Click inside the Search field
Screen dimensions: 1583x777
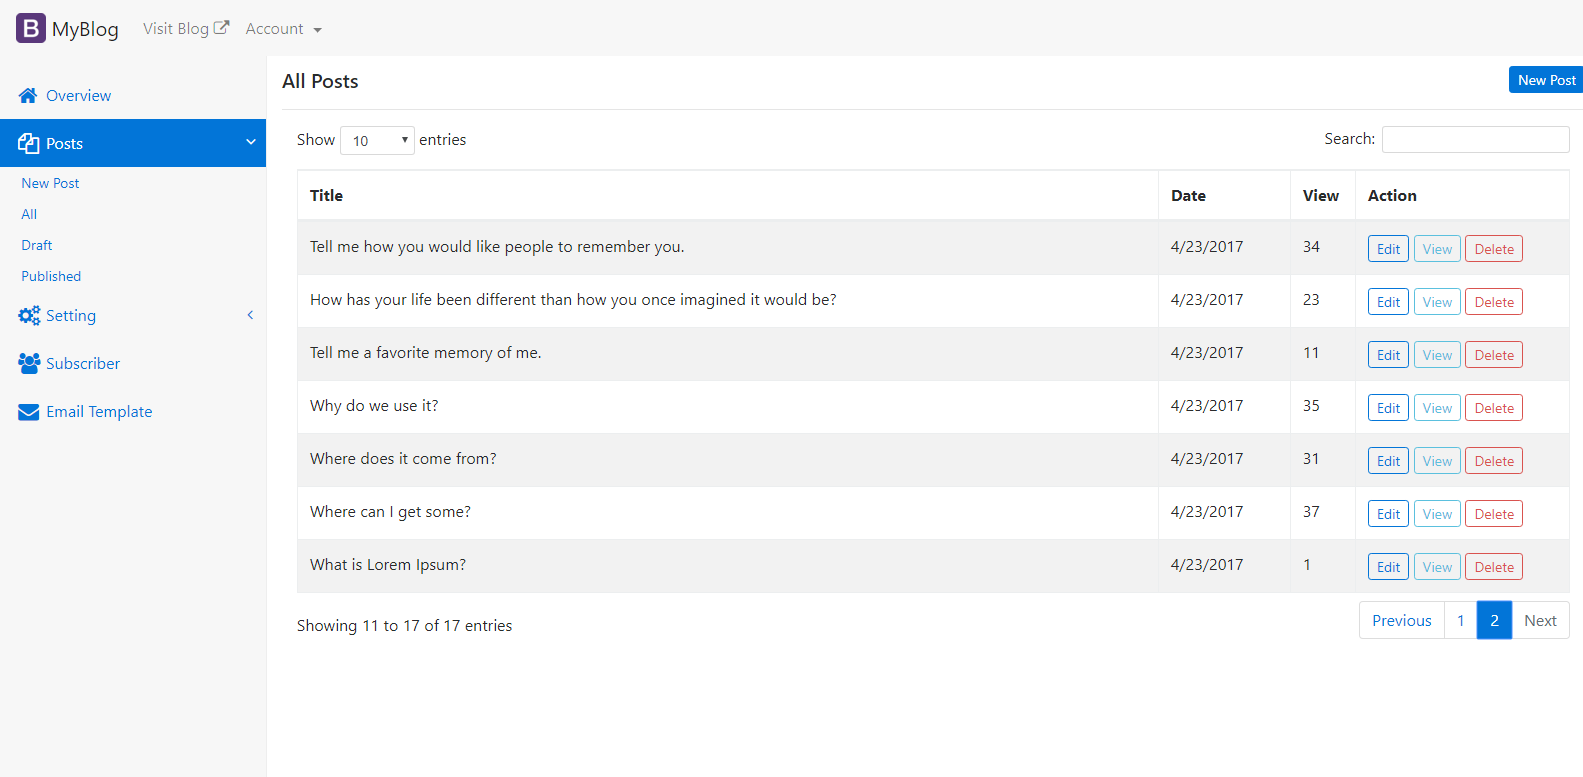point(1475,139)
